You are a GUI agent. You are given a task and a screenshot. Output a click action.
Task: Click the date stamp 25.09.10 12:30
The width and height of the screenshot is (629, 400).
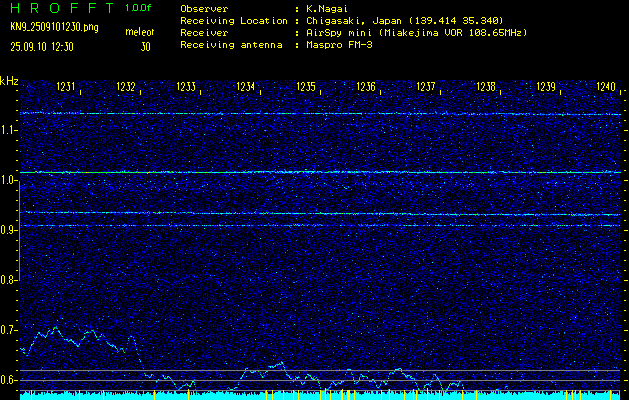coord(42,47)
